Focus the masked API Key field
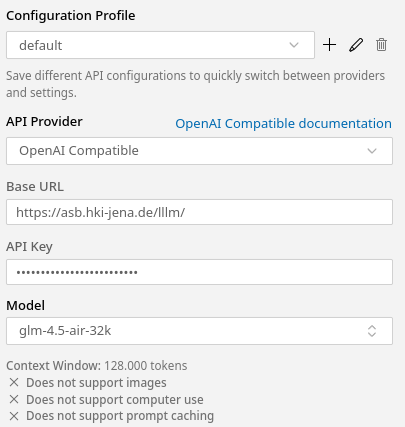 pos(199,272)
